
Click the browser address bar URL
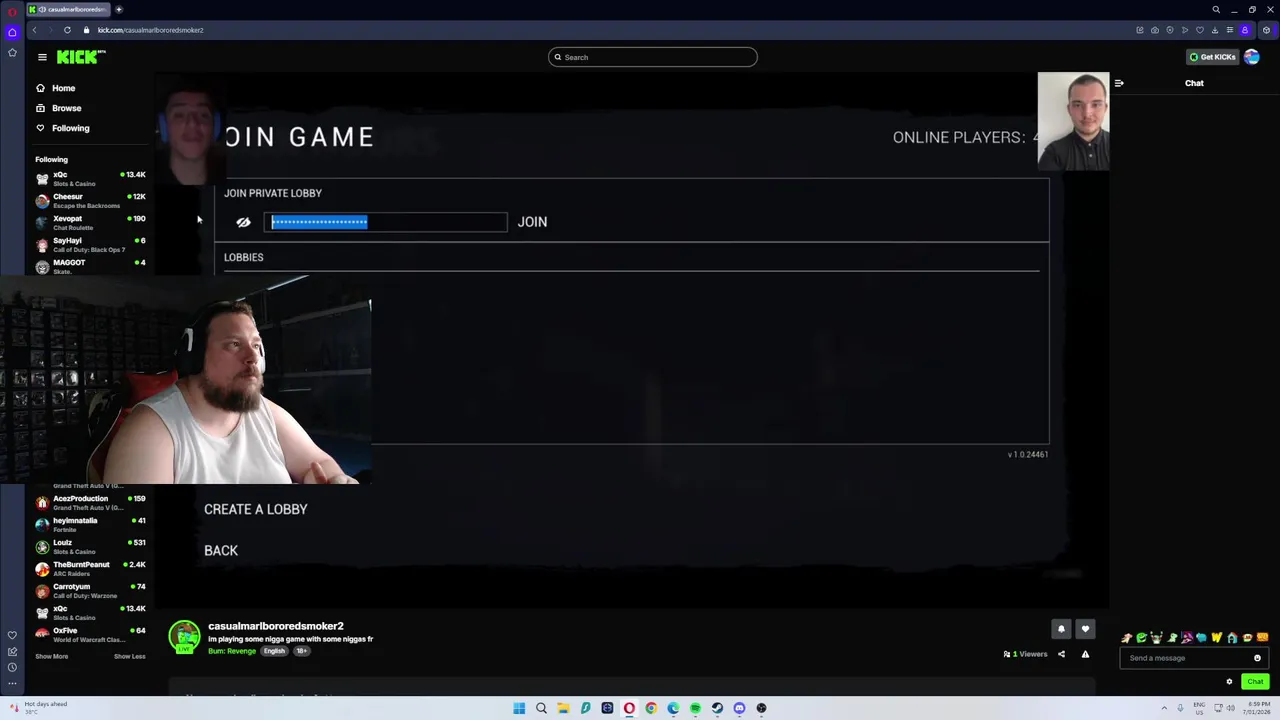tap(150, 30)
